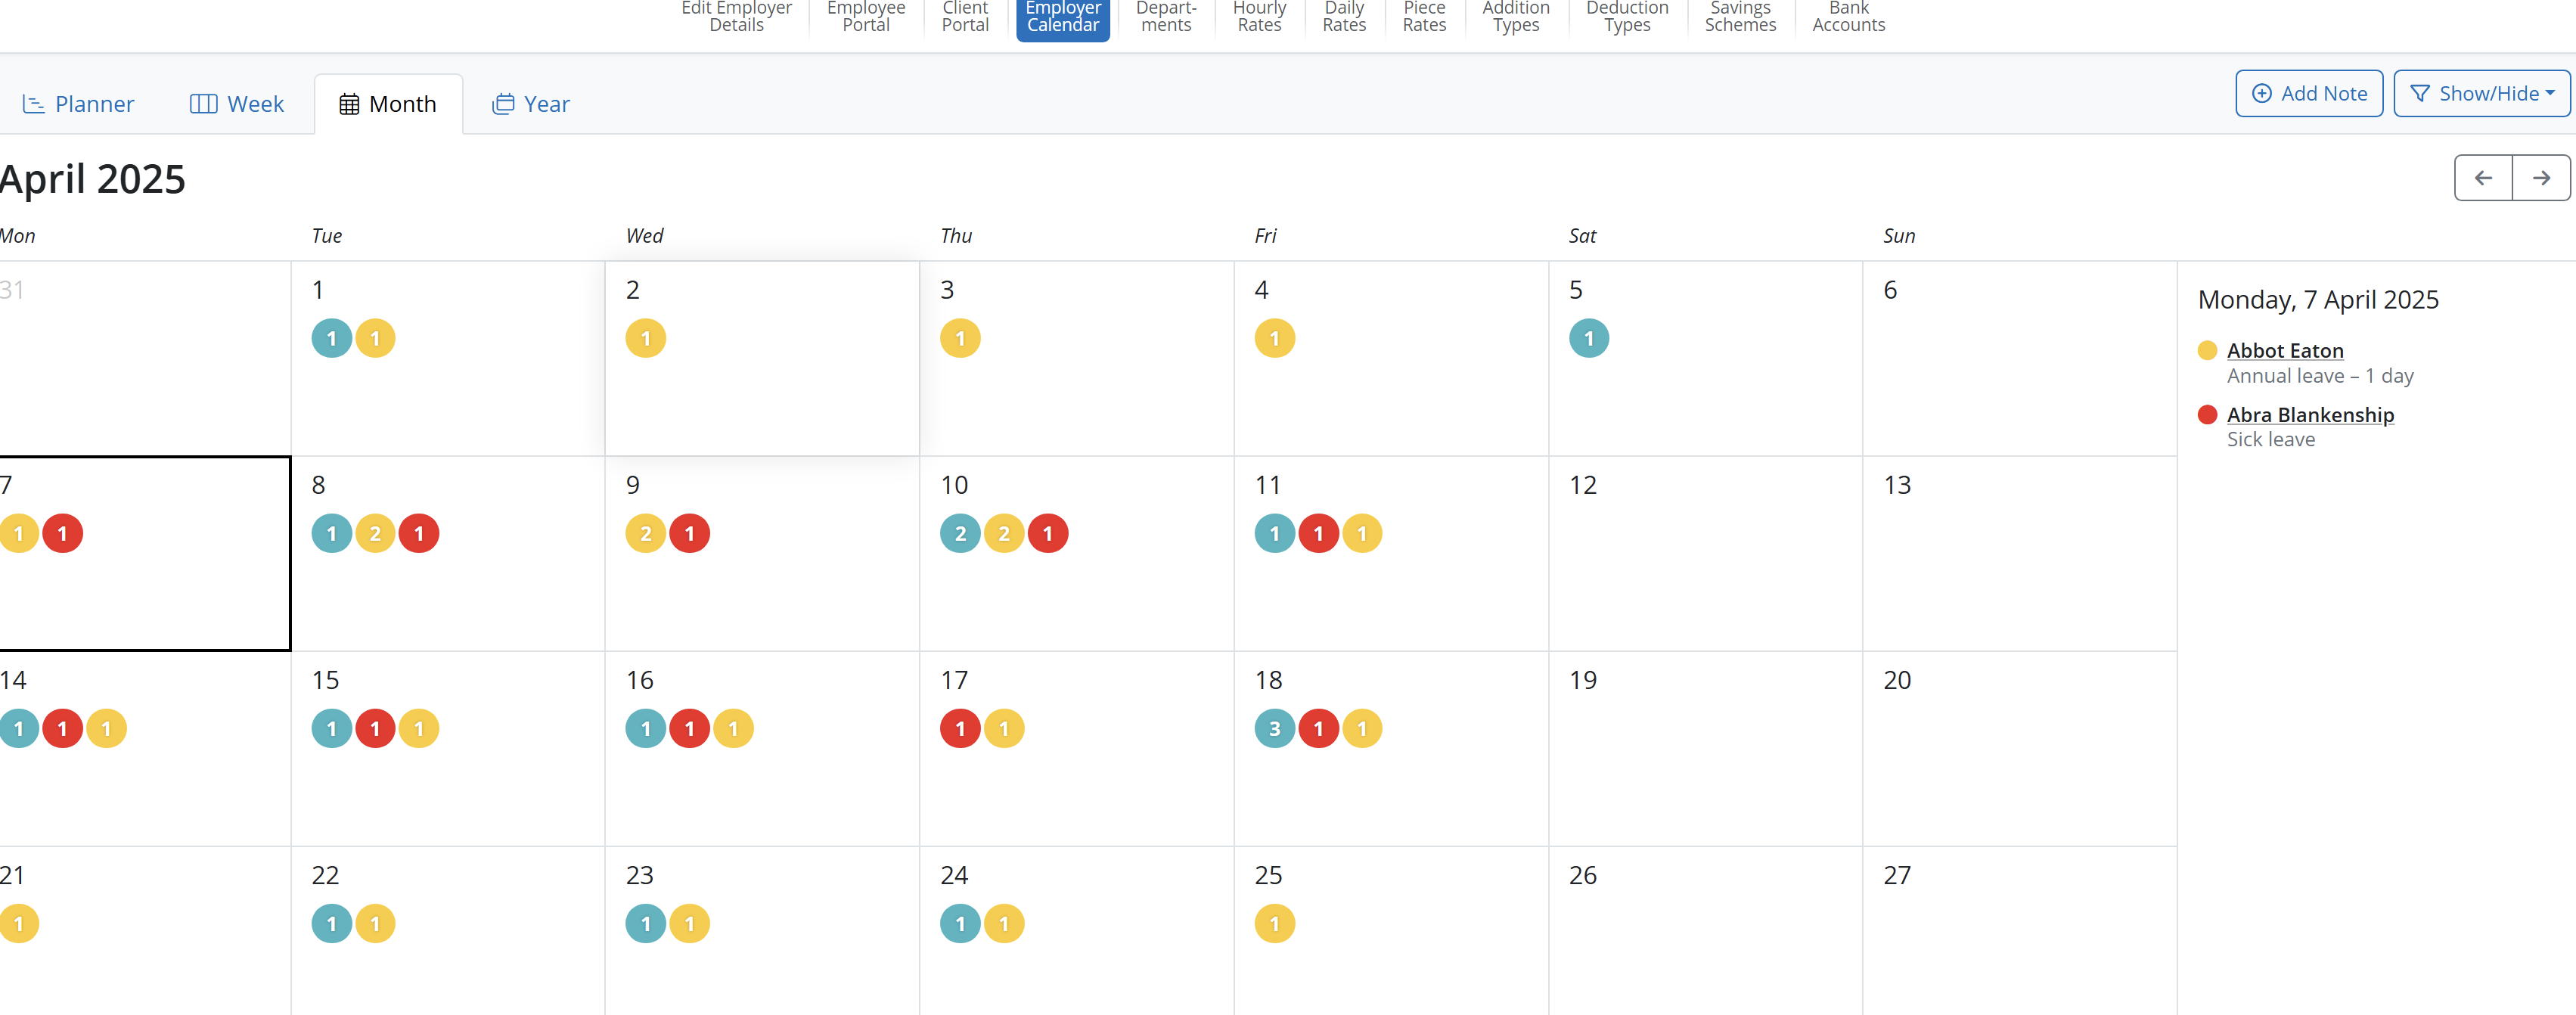The width and height of the screenshot is (2576, 1015).
Task: Go to Client Portal
Action: pyautogui.click(x=965, y=17)
